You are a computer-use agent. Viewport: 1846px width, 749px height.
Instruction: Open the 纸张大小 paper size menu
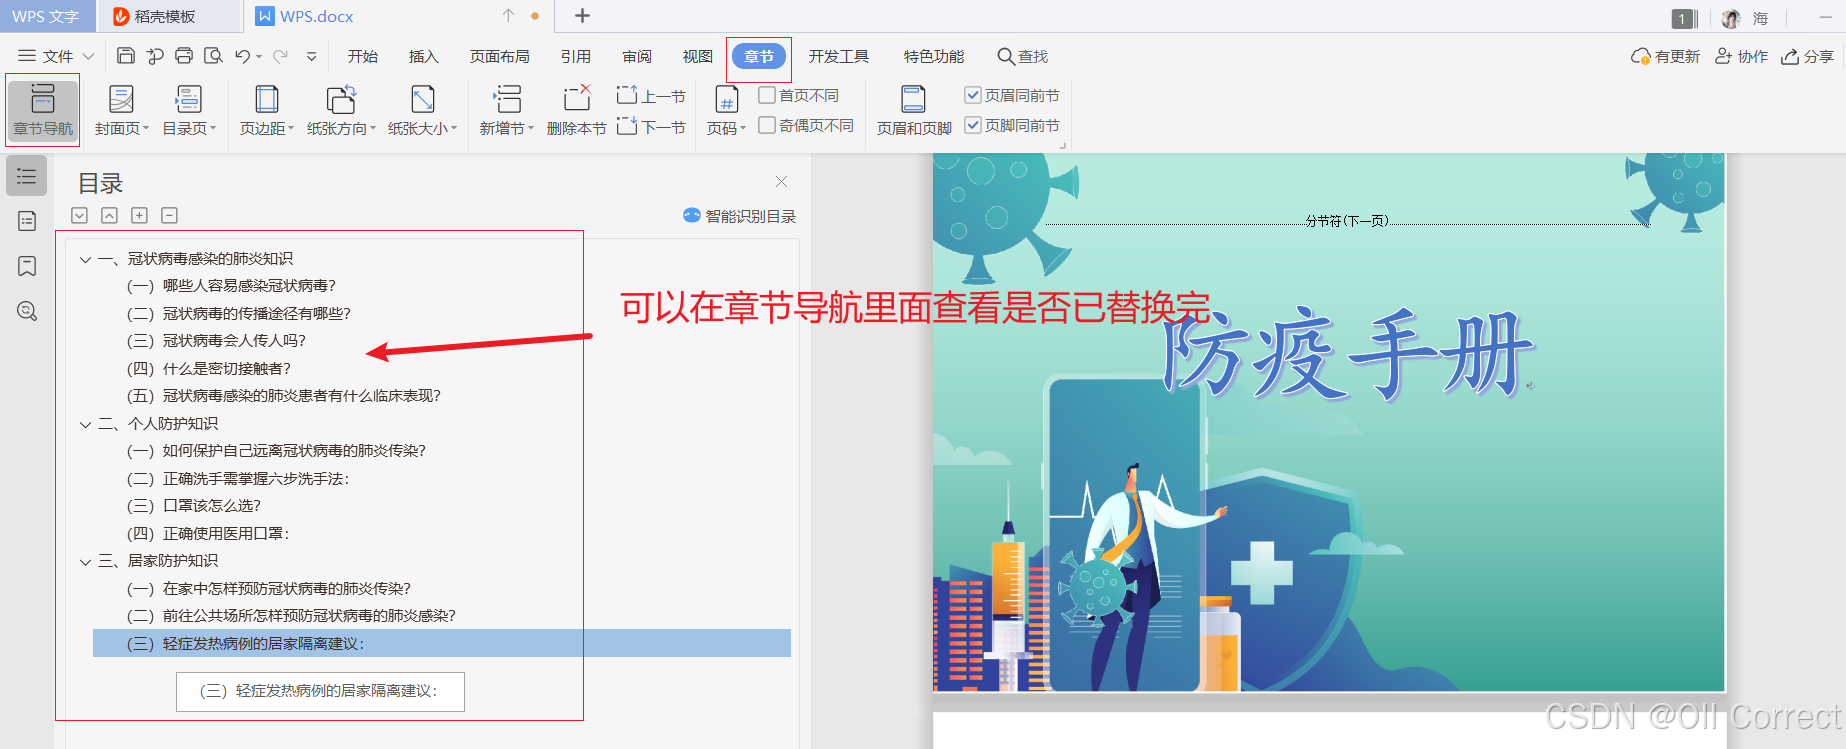[422, 110]
